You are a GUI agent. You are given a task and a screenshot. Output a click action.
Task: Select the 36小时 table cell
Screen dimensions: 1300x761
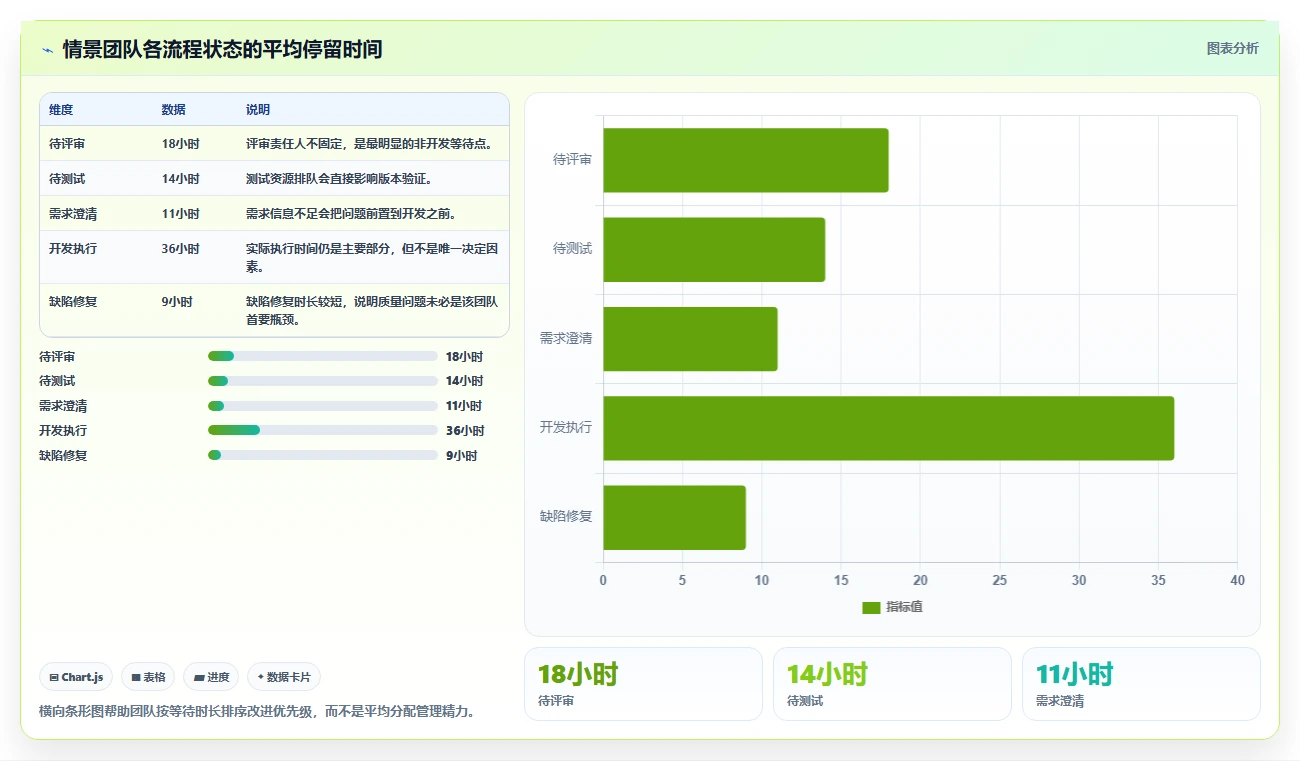point(195,258)
